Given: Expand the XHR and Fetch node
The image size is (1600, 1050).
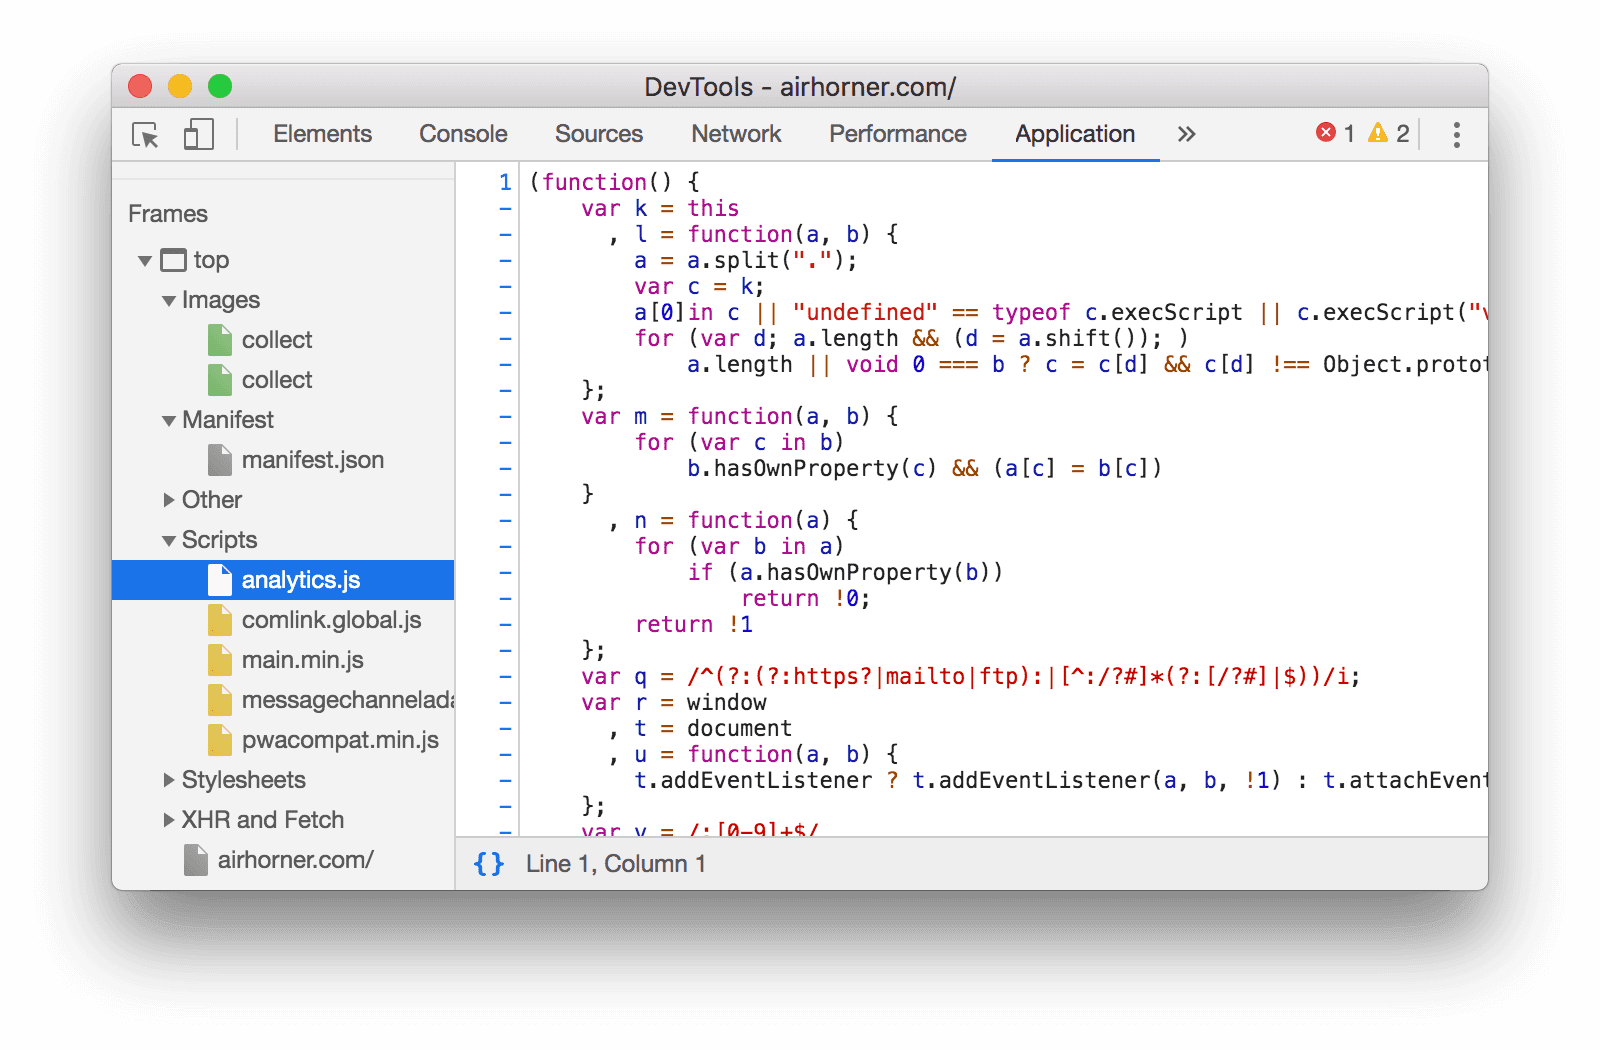Looking at the screenshot, I should (x=167, y=819).
